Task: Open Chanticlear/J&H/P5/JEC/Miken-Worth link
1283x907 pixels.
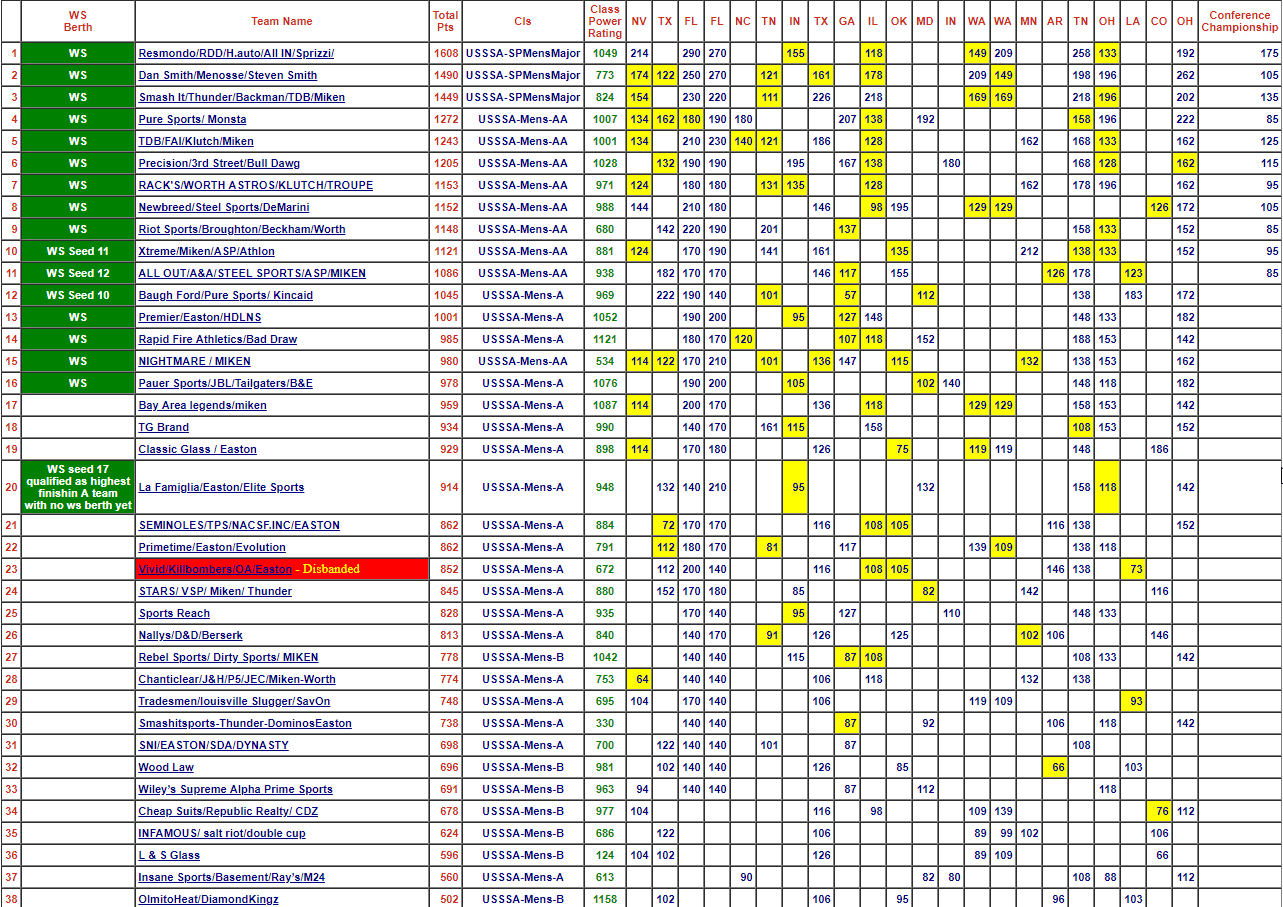Action: pos(237,679)
